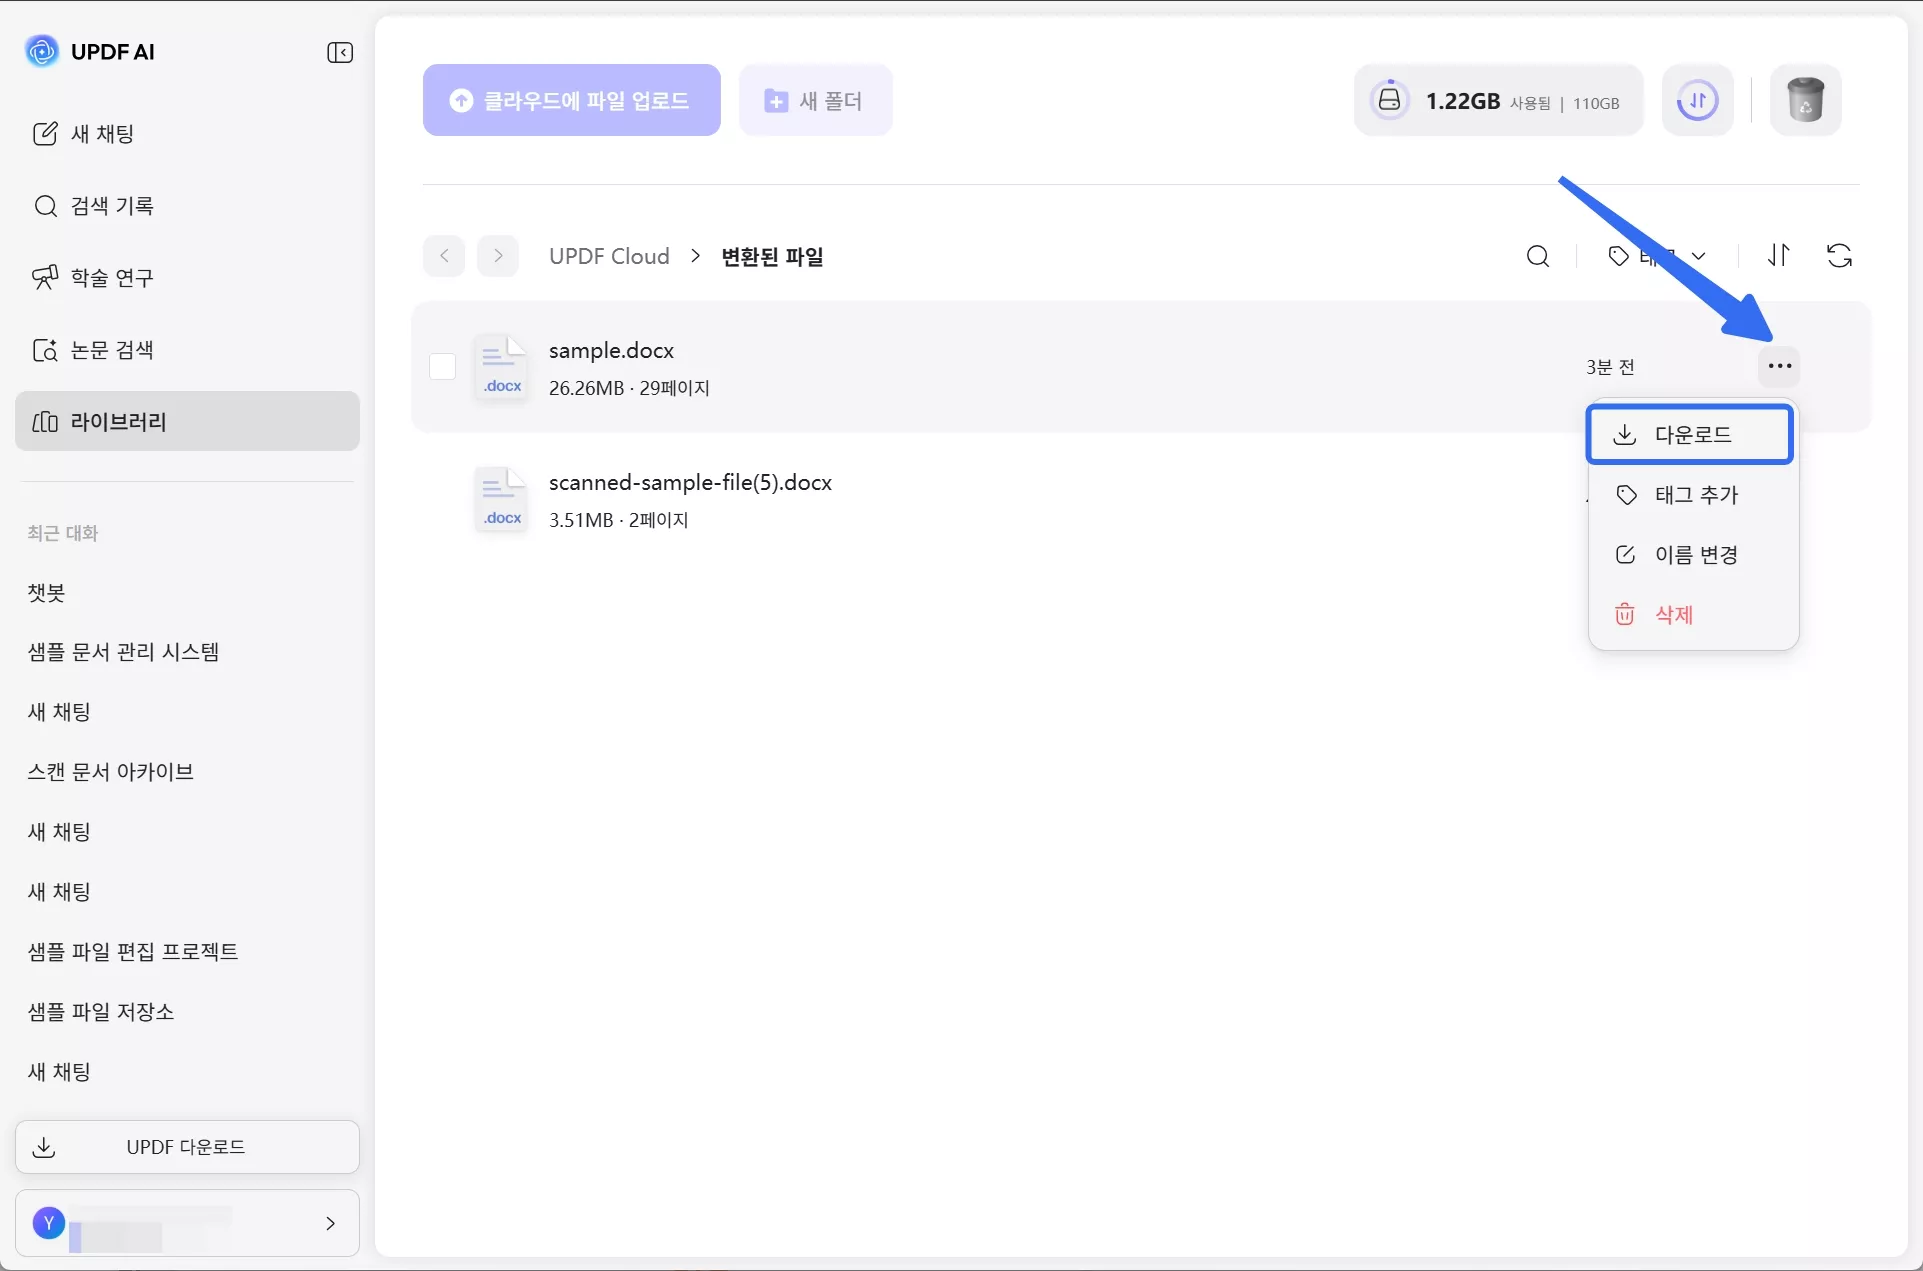
Task: Navigate to UPDF Cloud via breadcrumb
Action: point(609,256)
